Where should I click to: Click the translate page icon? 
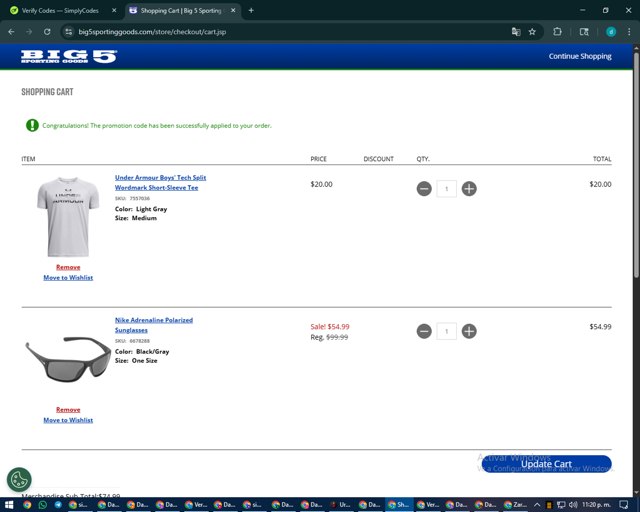[516, 32]
